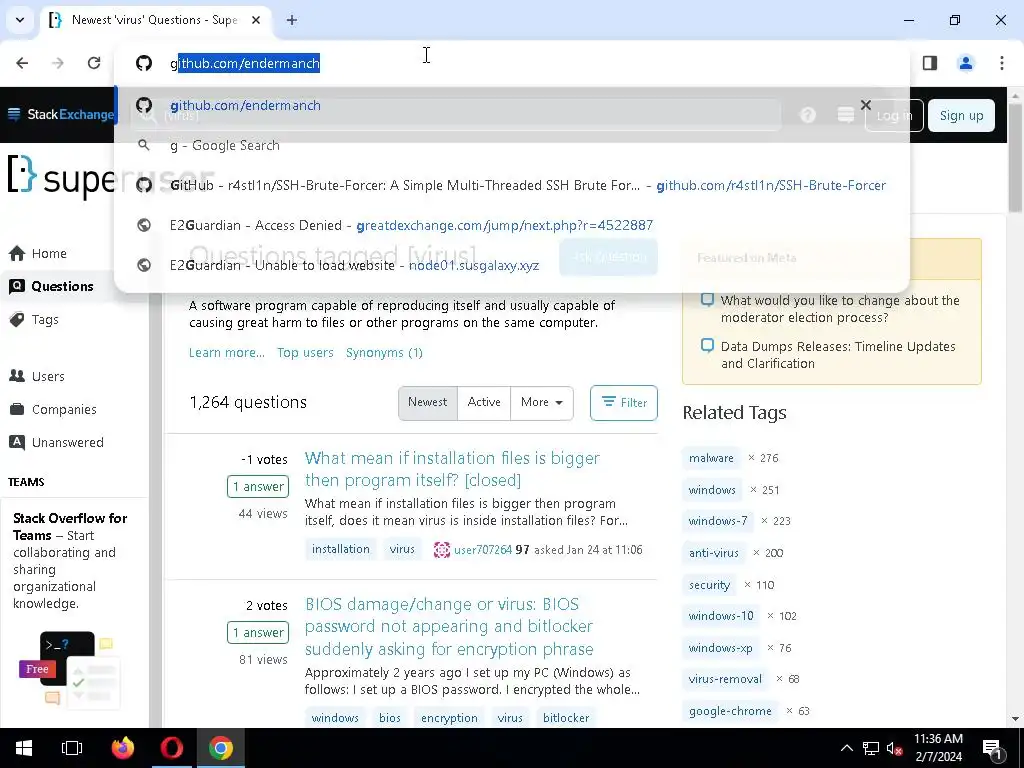Open Chrome side panel
This screenshot has width=1024, height=768.
[930, 63]
